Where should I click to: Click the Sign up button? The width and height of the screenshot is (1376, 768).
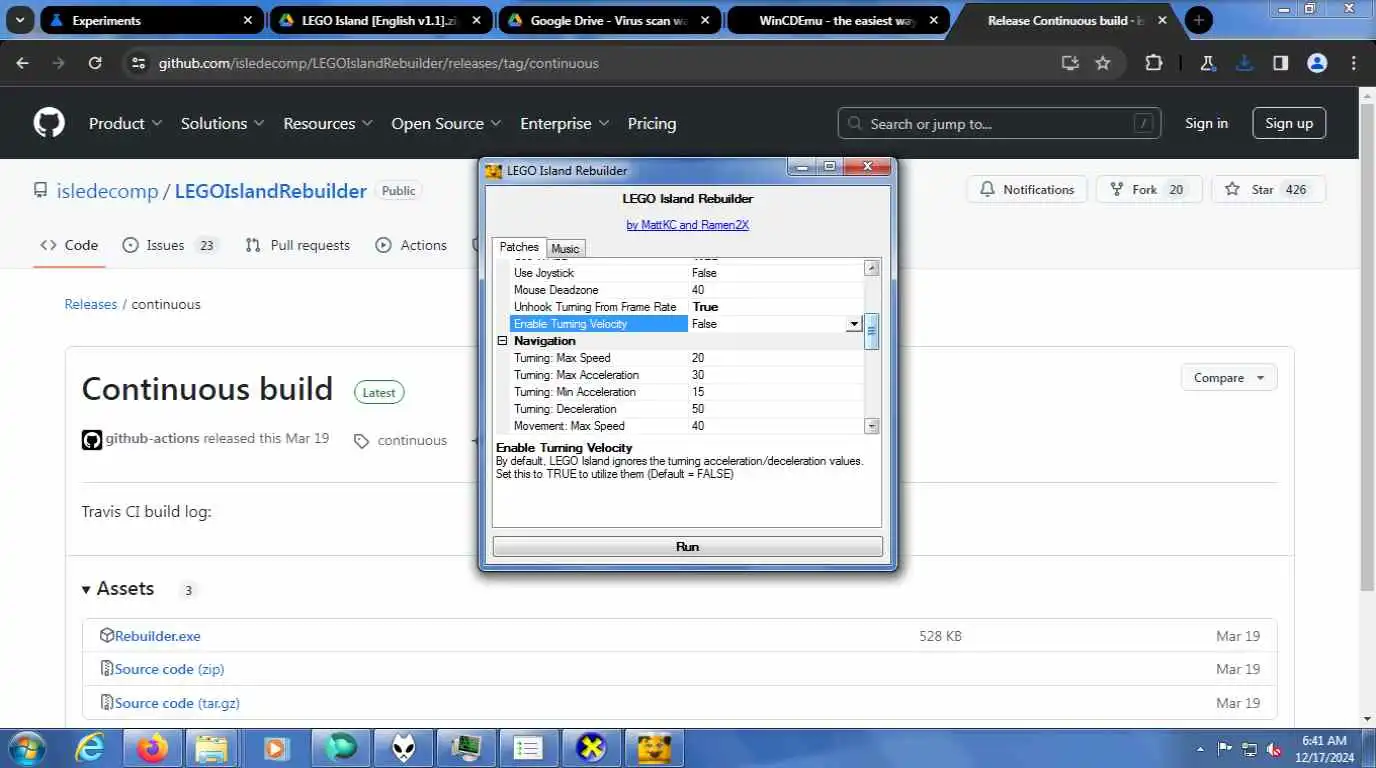coord(1289,123)
